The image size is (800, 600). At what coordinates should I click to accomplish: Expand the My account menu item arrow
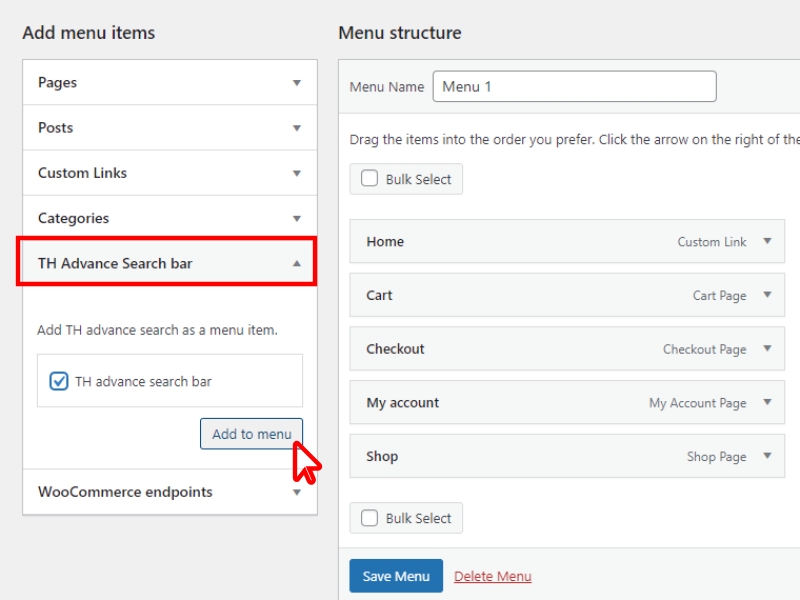pyautogui.click(x=767, y=402)
